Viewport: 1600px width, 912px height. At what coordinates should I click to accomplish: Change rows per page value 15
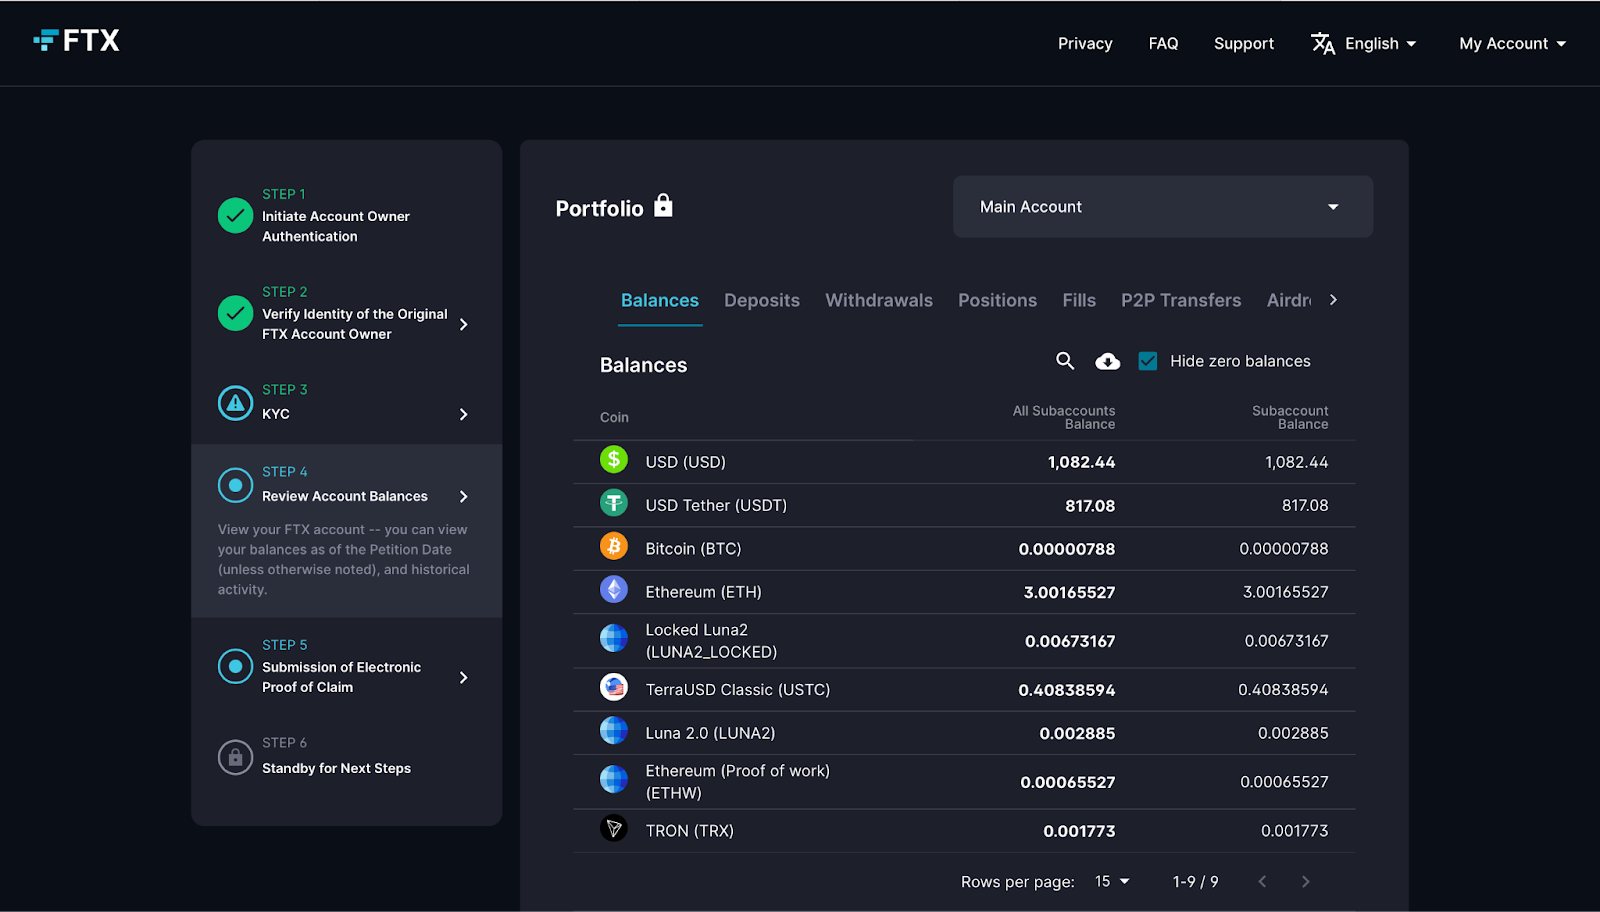click(1111, 881)
